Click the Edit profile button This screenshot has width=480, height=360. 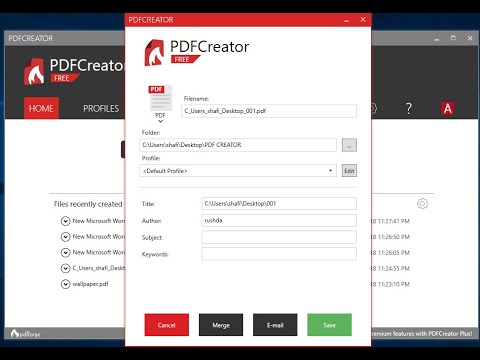pyautogui.click(x=349, y=171)
